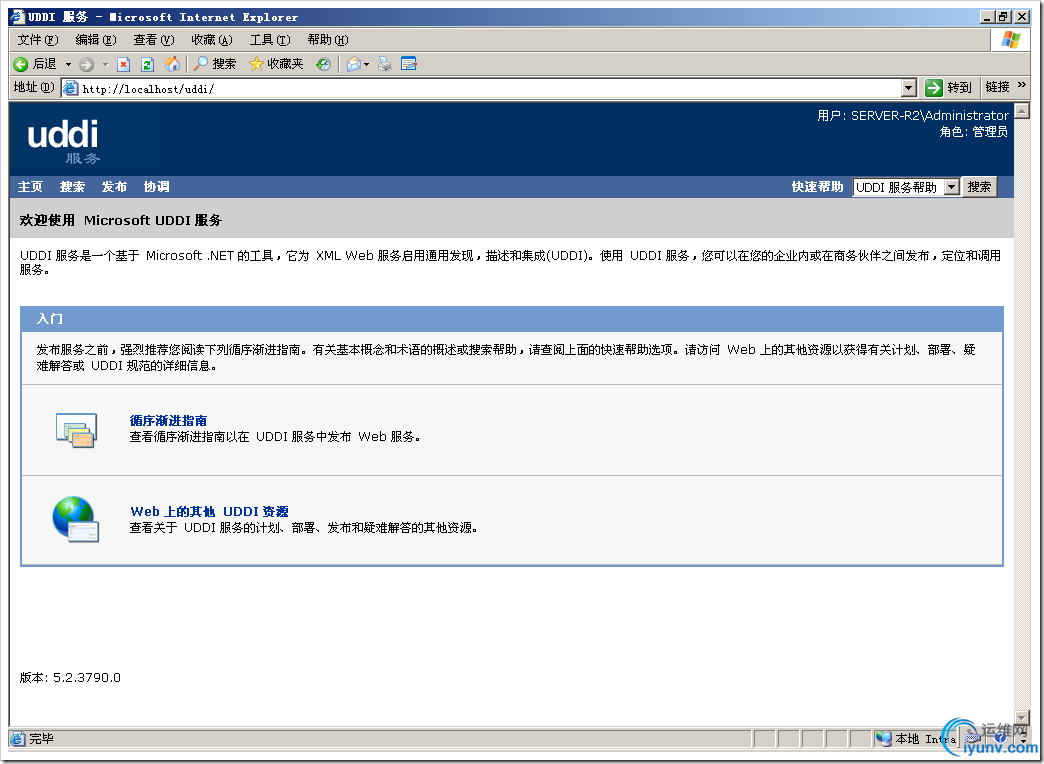Minimize the Internet Explorer window

click(x=989, y=17)
